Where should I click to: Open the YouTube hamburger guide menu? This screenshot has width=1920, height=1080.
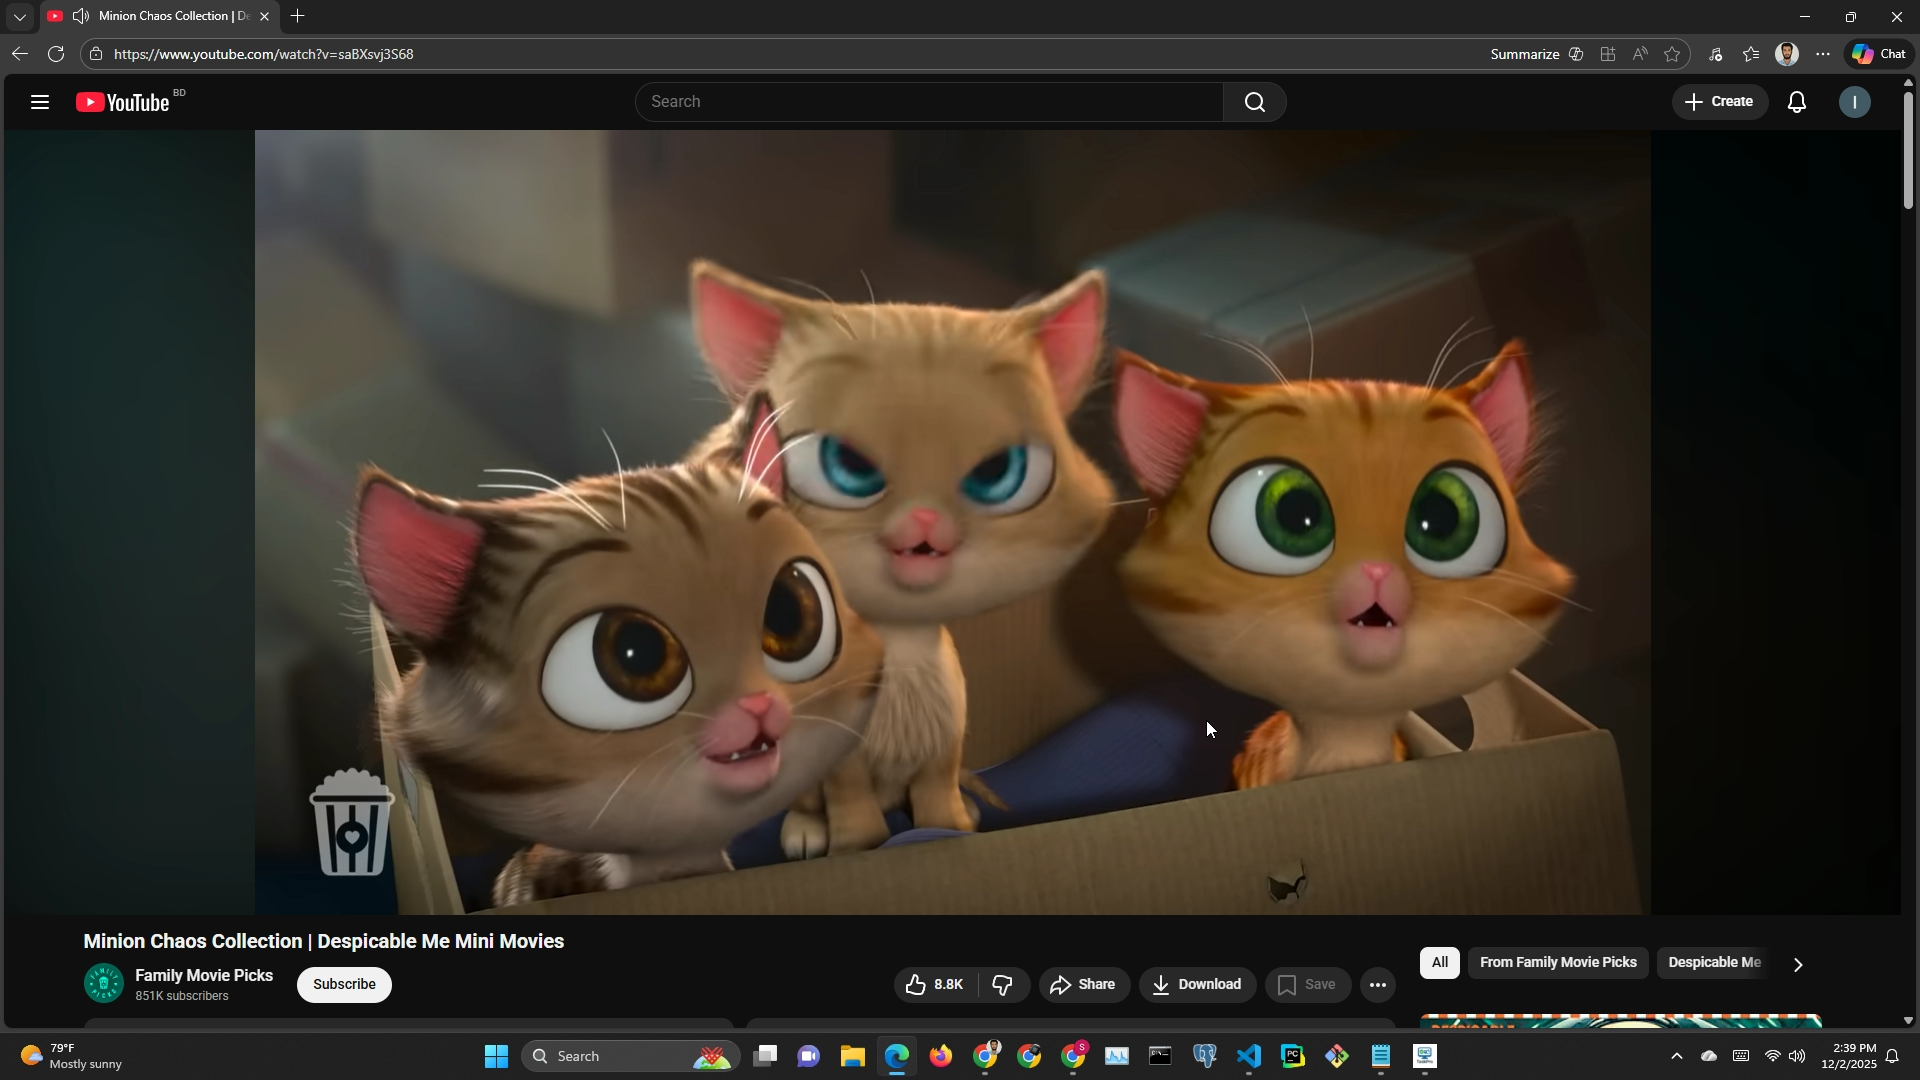[40, 102]
